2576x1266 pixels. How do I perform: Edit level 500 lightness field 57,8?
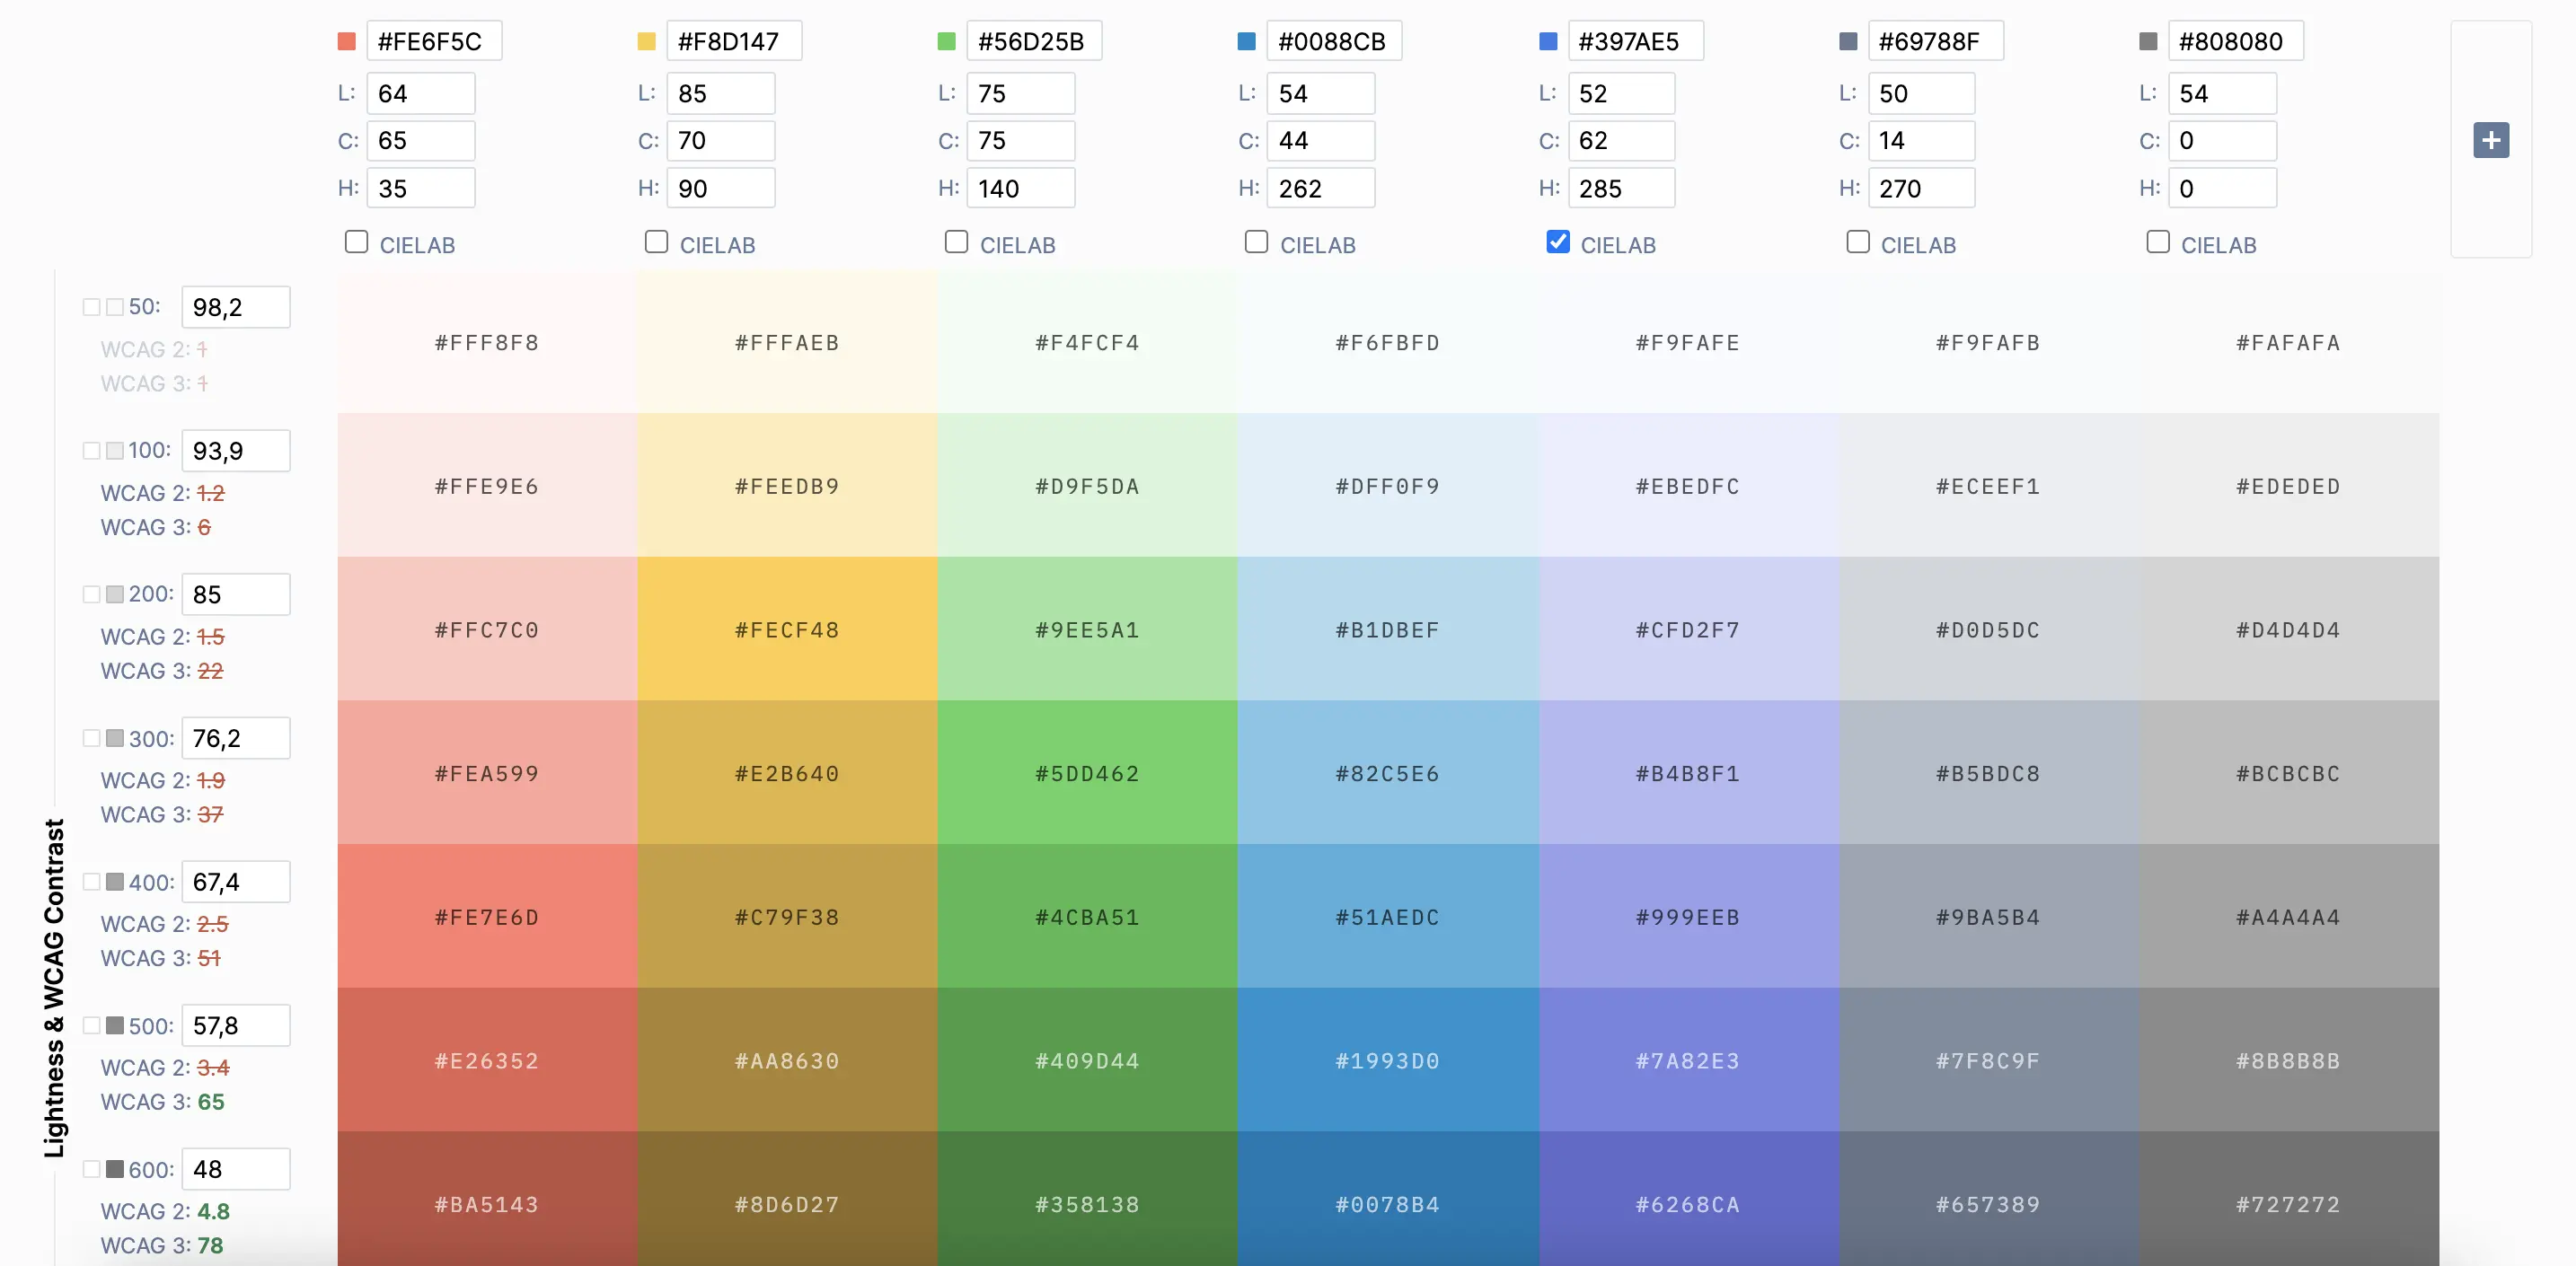tap(236, 1026)
